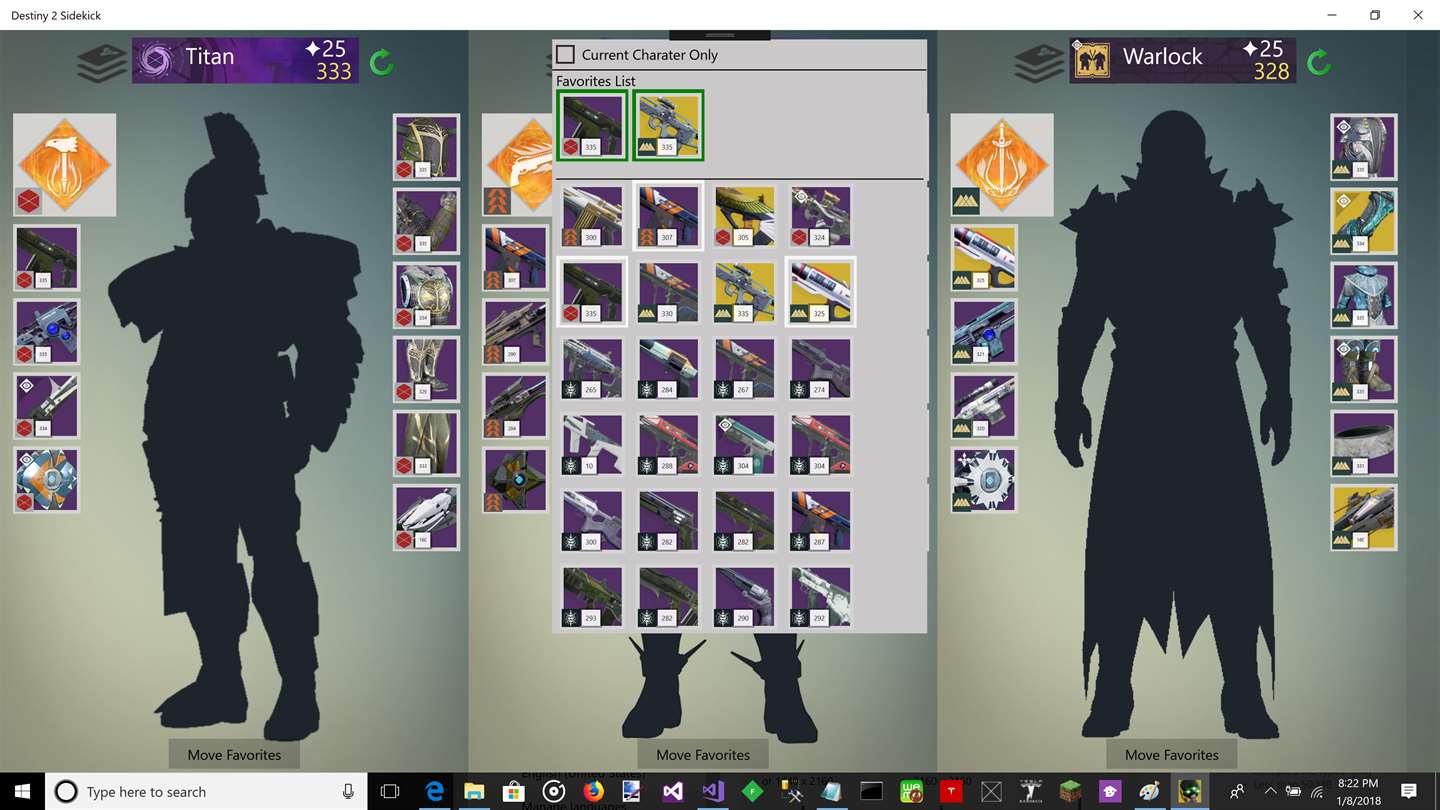1440x810 pixels.
Task: Select the 288 weapon in the weapons grid
Action: 668,443
